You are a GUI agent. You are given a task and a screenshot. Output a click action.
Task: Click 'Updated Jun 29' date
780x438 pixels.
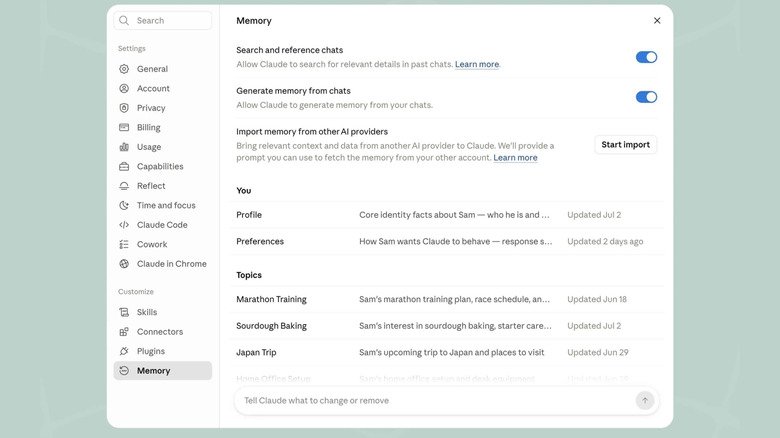point(598,352)
